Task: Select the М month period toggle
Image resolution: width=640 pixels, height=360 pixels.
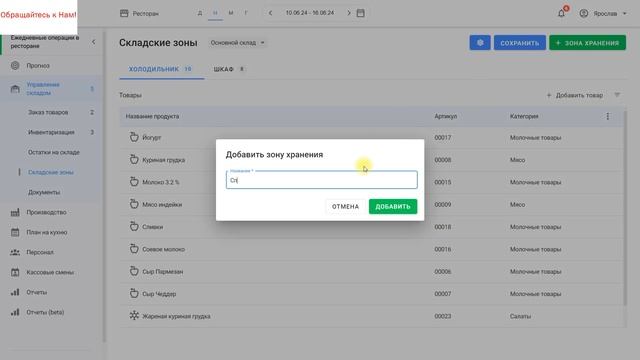Action: click(231, 13)
